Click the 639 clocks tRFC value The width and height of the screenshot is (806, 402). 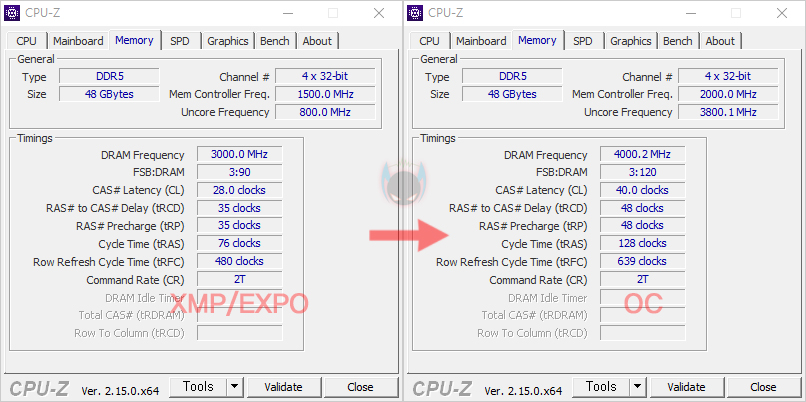pos(643,261)
